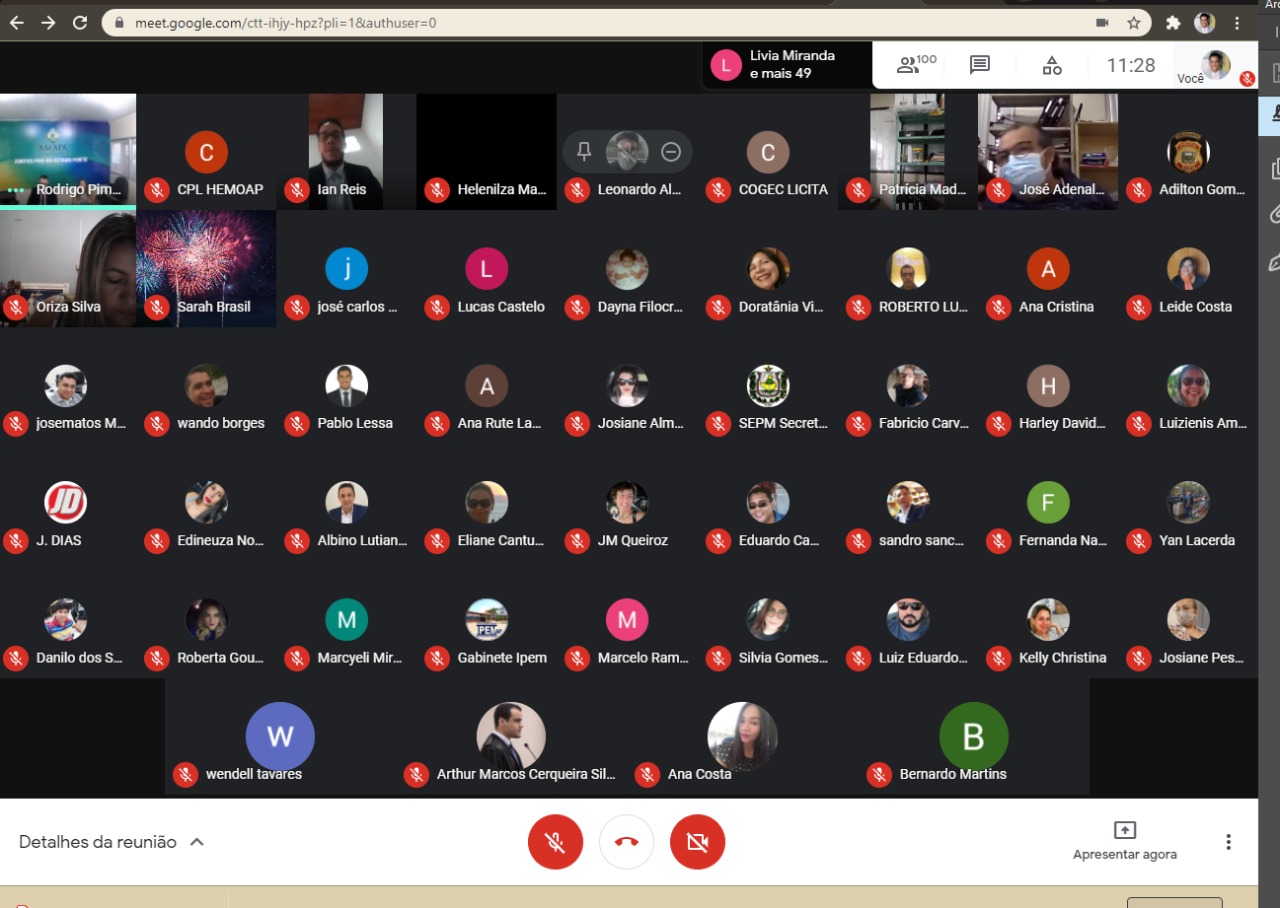The height and width of the screenshot is (908, 1280).
Task: Click the JM Queiroz name label
Action: pyautogui.click(x=633, y=540)
